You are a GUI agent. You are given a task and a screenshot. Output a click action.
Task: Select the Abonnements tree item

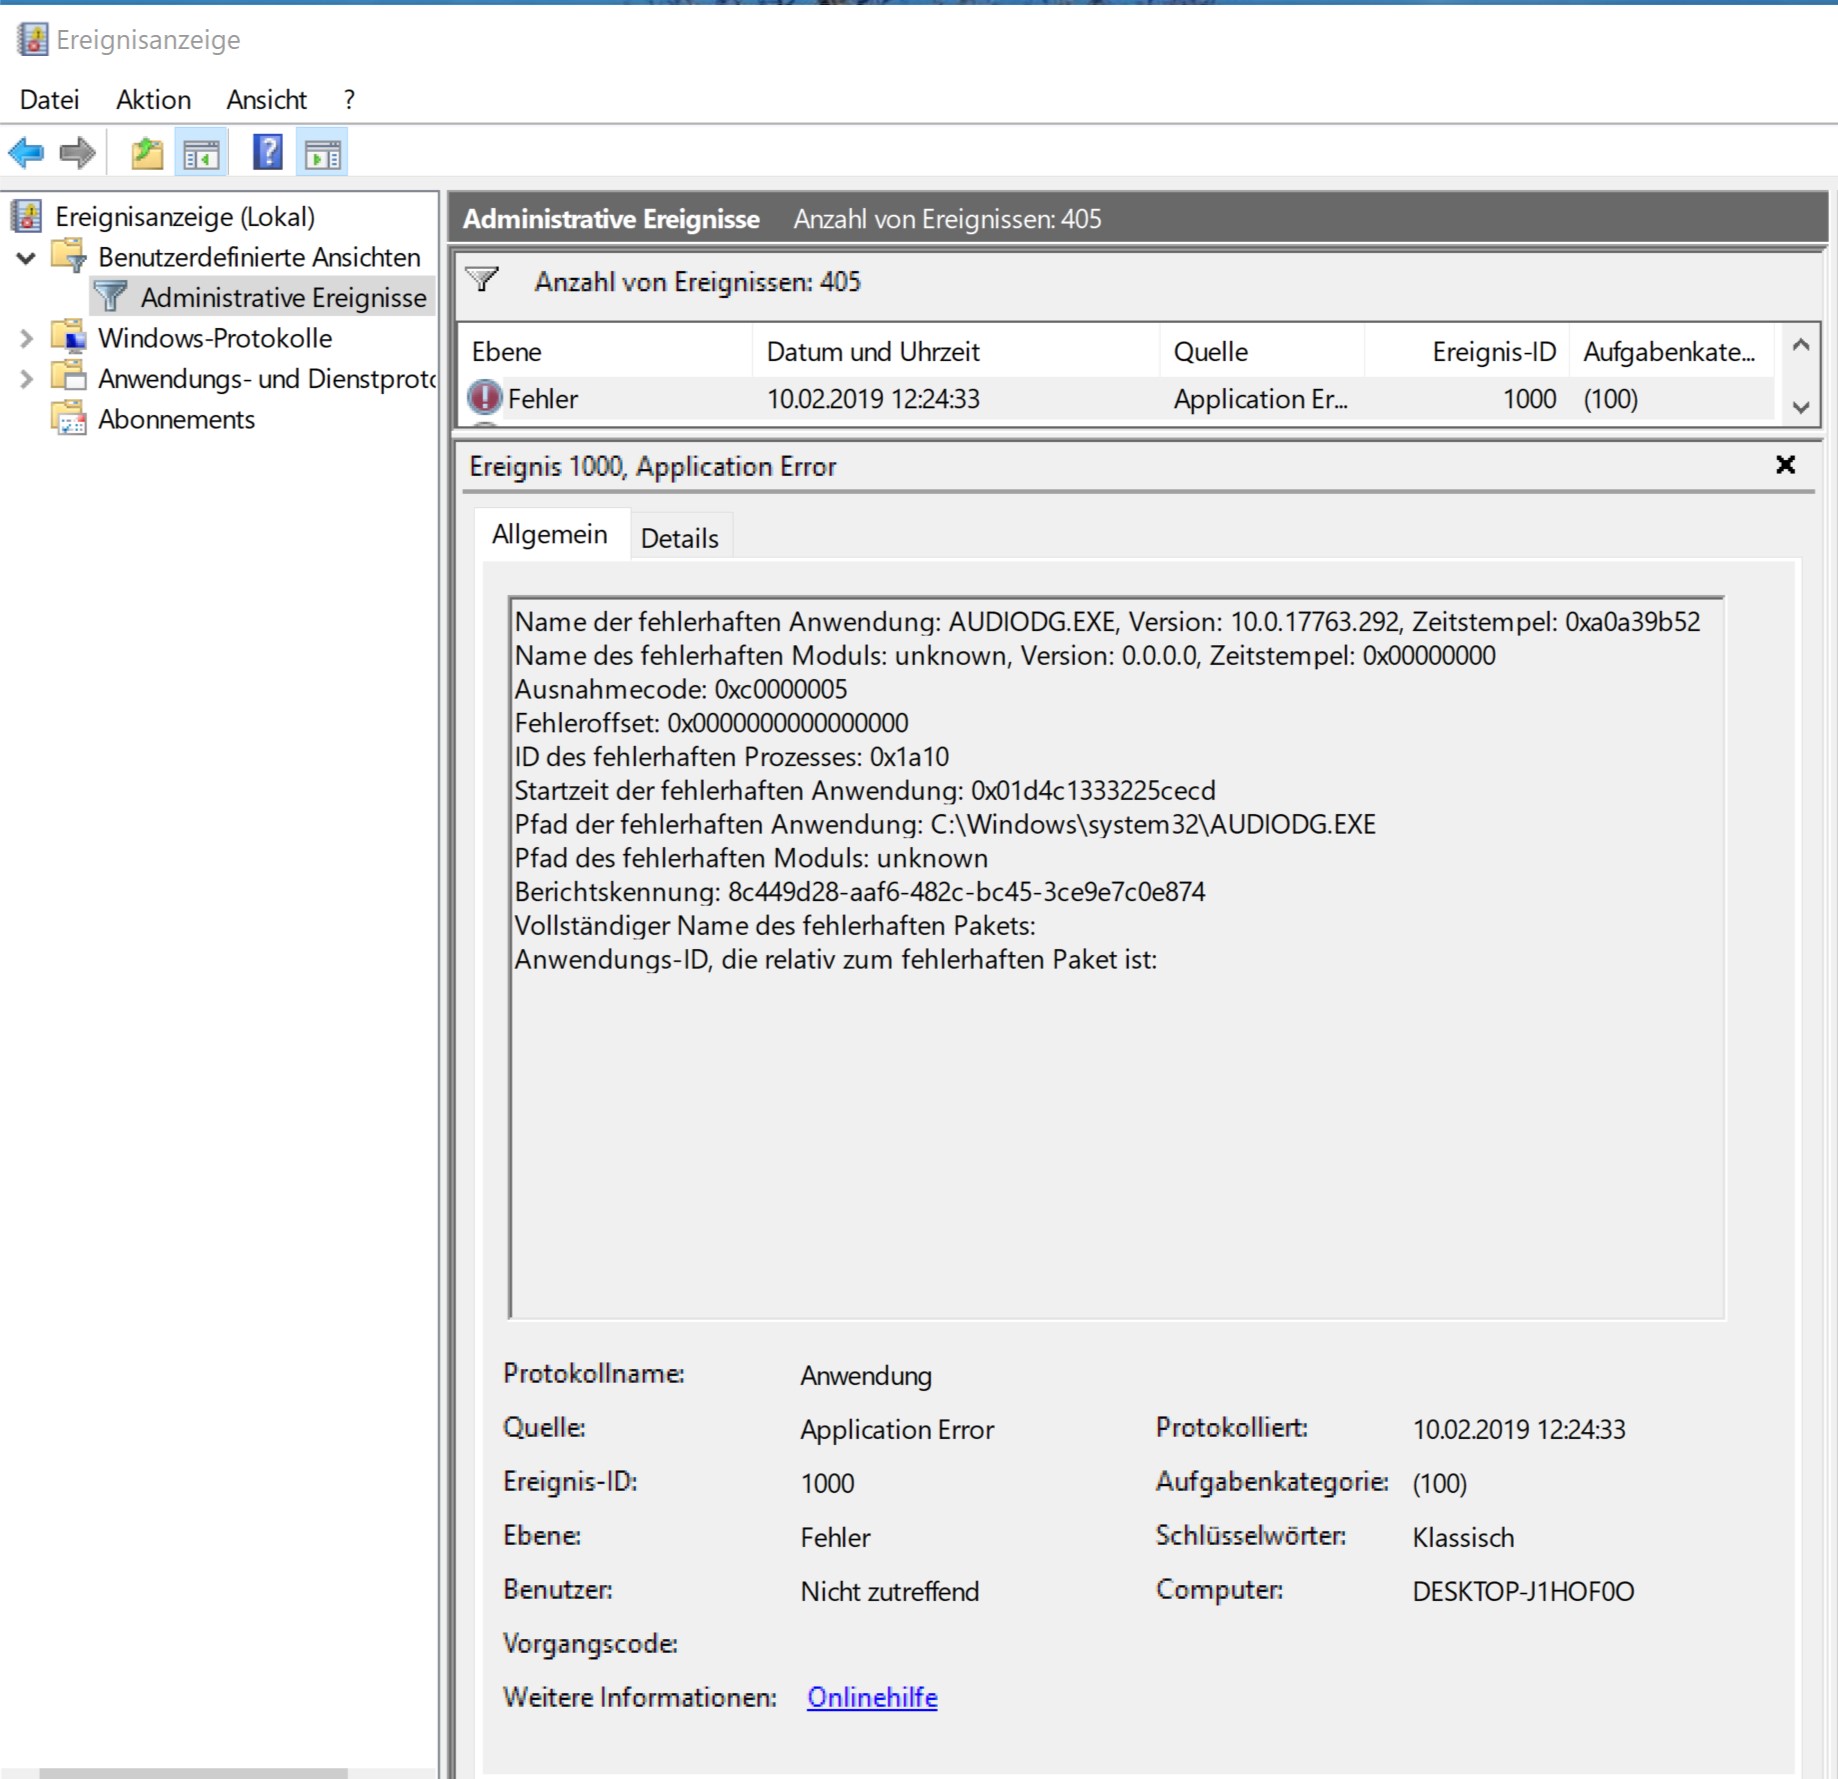[x=176, y=418]
